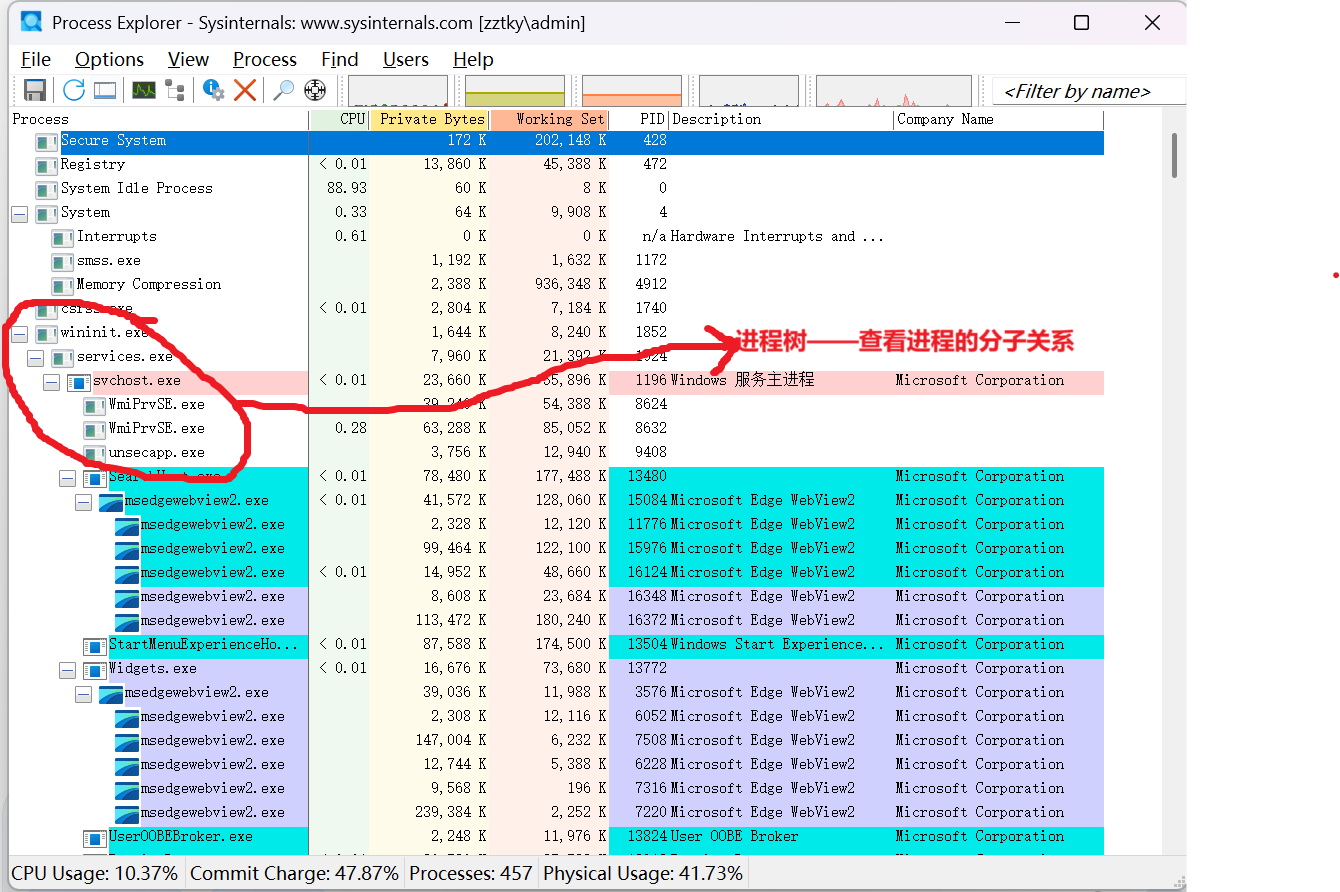This screenshot has height=892, width=1340.
Task: Click the 'User OOBE Broker' description
Action: [734, 837]
